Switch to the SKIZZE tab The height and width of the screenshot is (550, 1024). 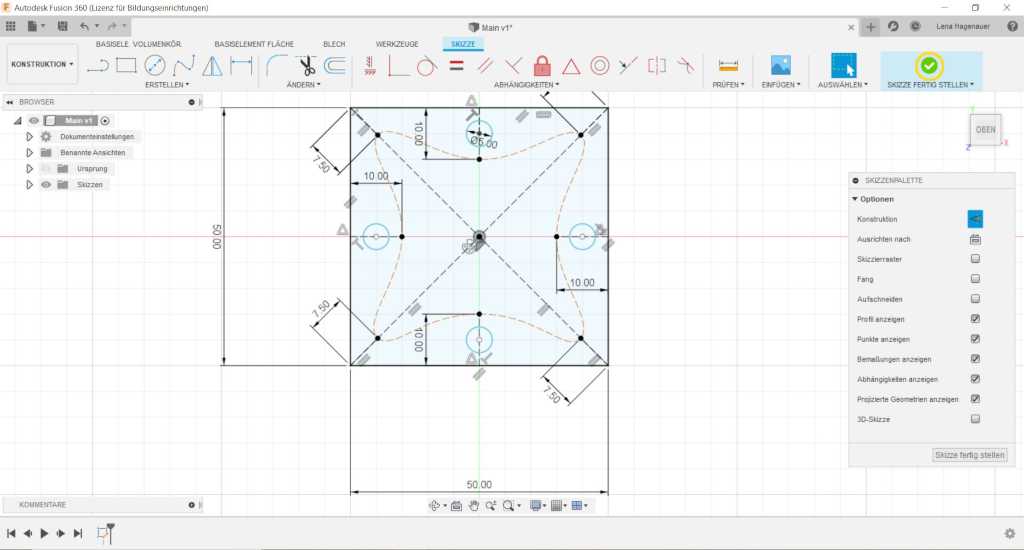click(x=463, y=44)
